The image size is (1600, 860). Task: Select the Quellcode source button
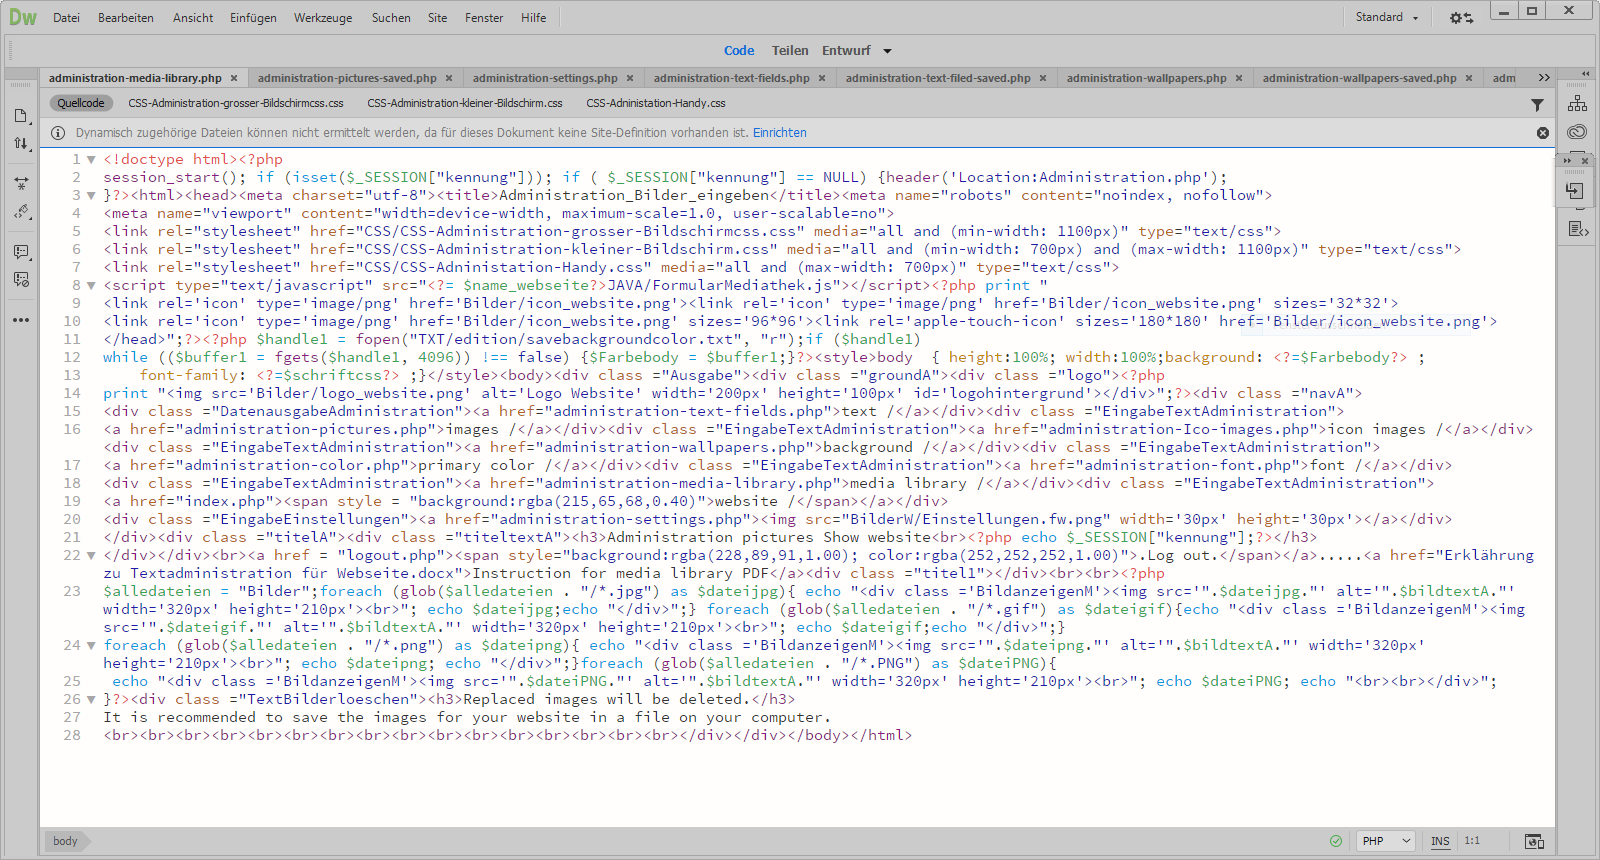(x=81, y=103)
